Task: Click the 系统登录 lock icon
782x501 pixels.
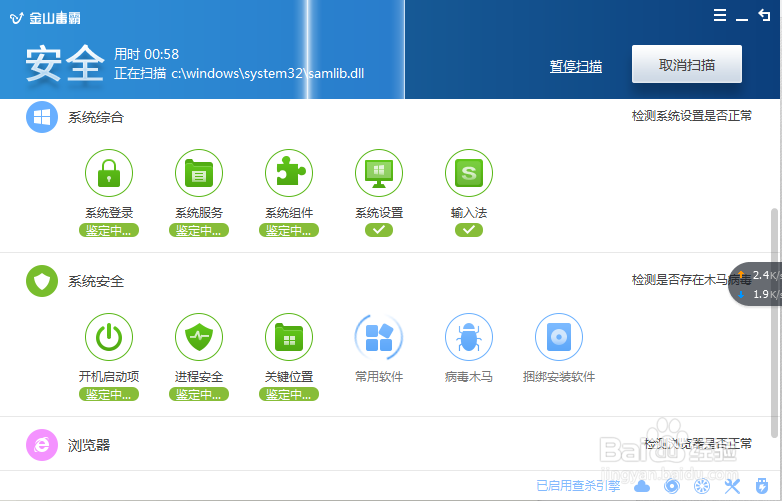Action: coord(109,173)
